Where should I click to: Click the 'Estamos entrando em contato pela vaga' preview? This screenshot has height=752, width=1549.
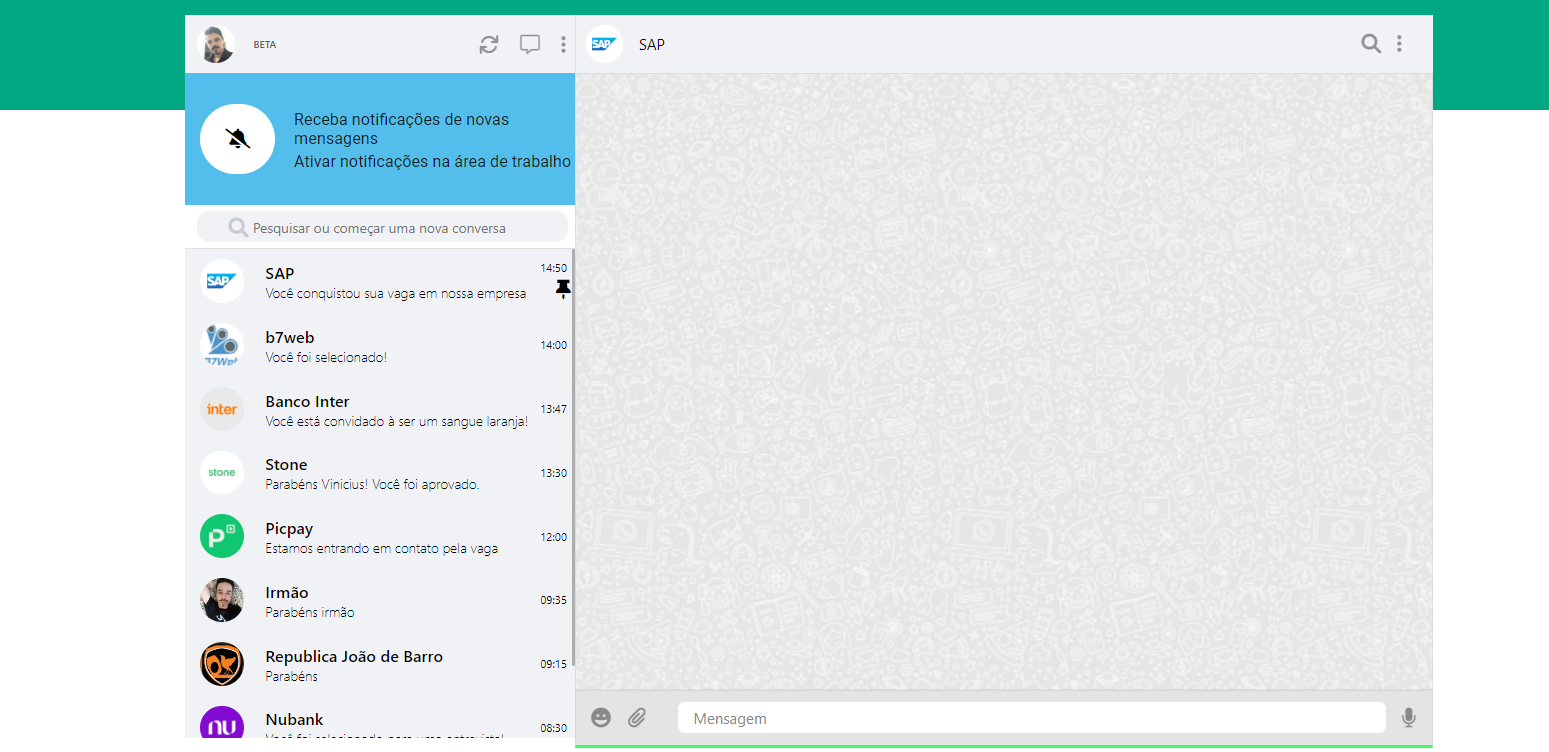[x=381, y=549]
